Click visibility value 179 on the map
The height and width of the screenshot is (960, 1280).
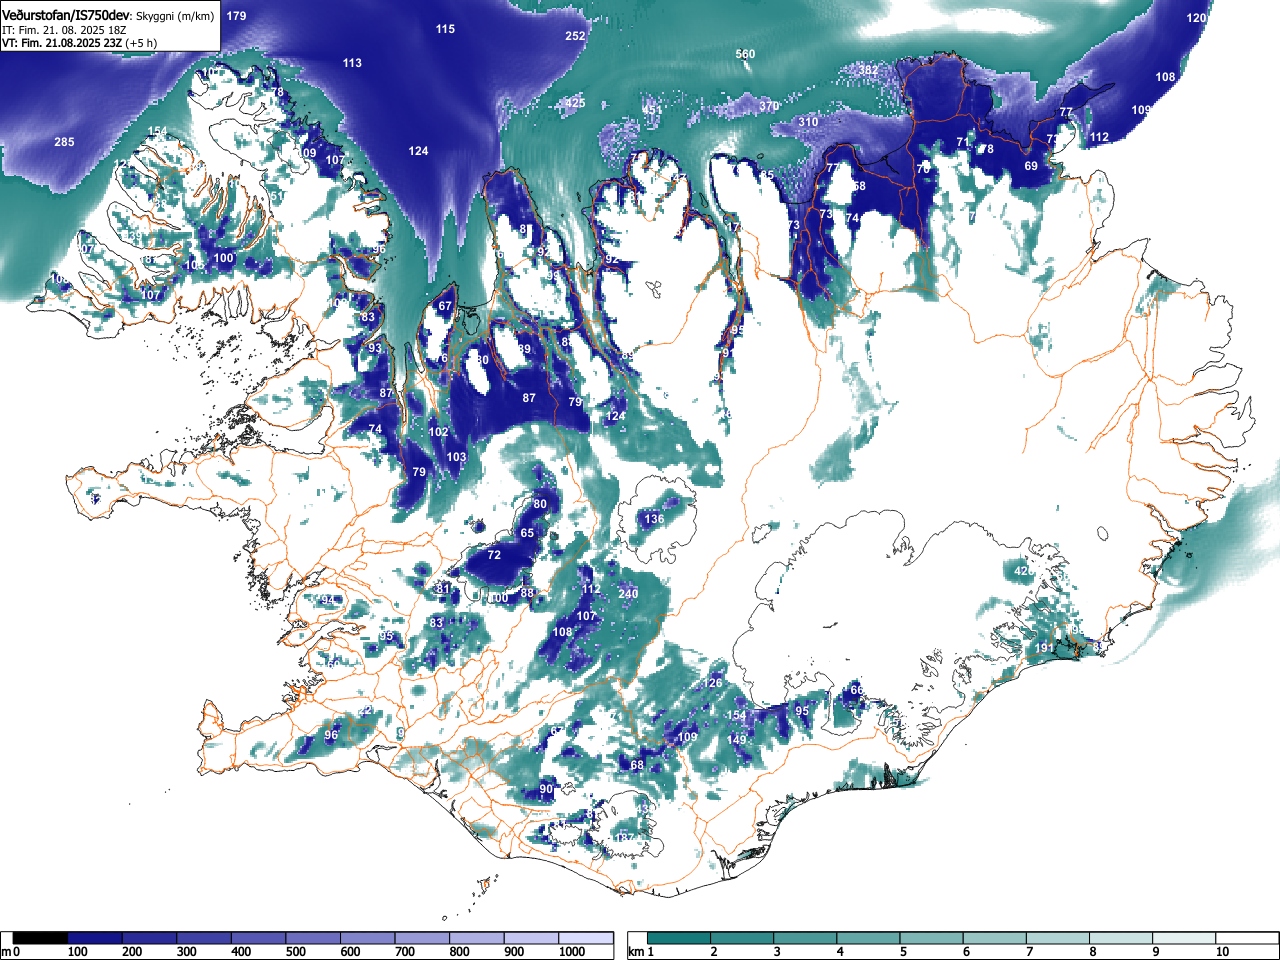point(236,16)
